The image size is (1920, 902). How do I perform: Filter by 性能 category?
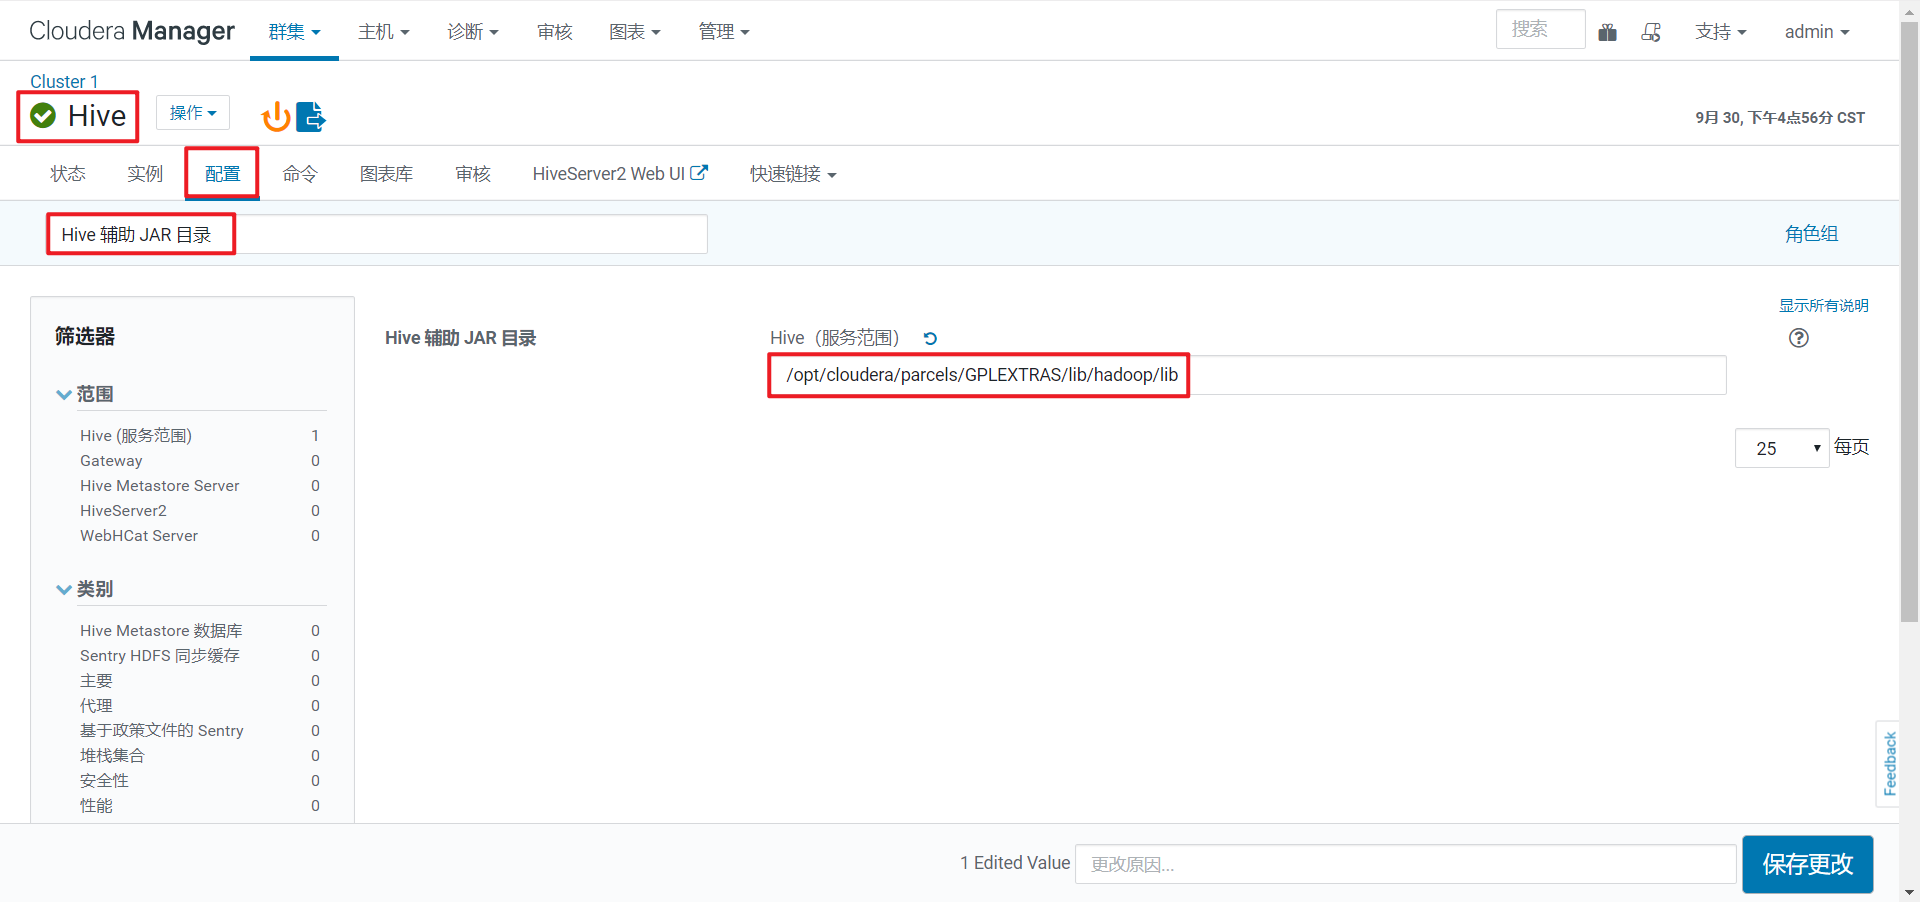(x=96, y=806)
